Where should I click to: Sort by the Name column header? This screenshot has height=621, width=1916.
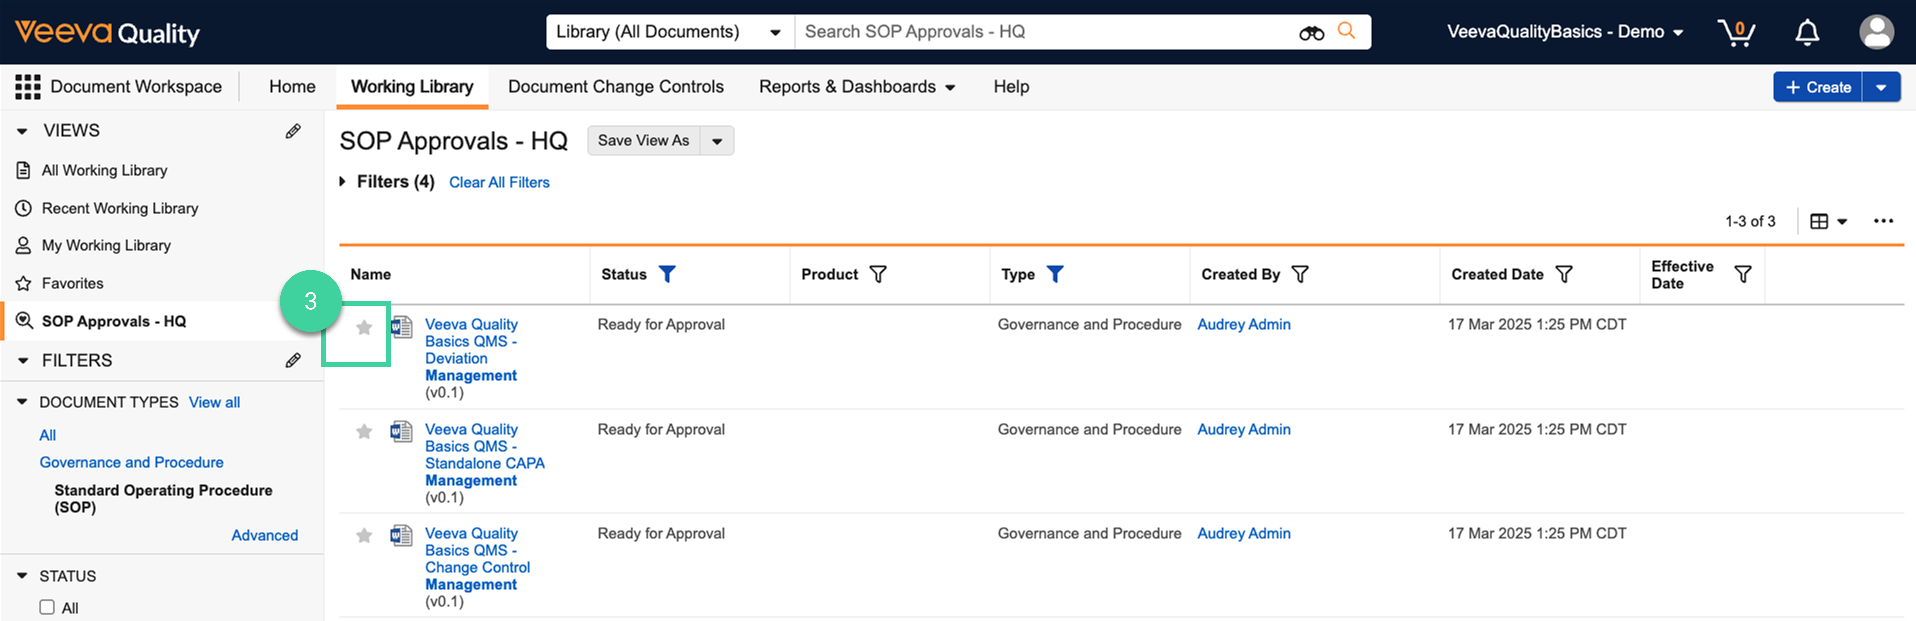[370, 274]
